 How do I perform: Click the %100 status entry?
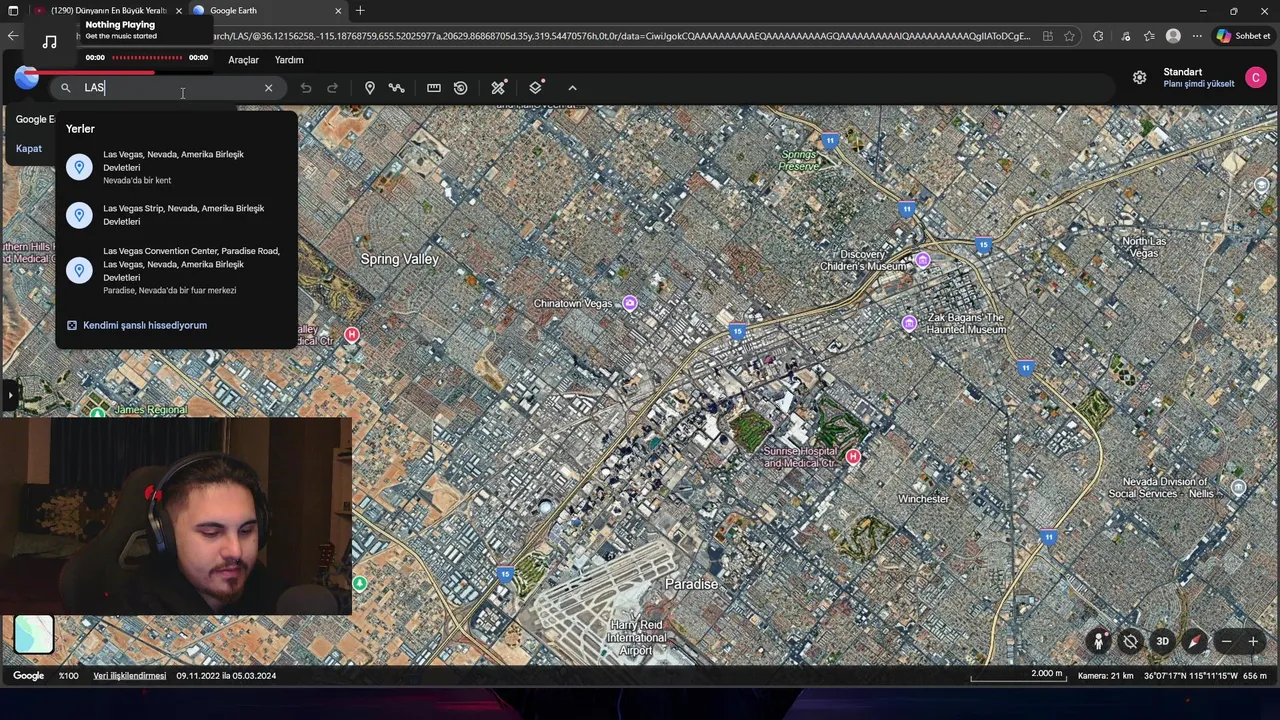(69, 676)
